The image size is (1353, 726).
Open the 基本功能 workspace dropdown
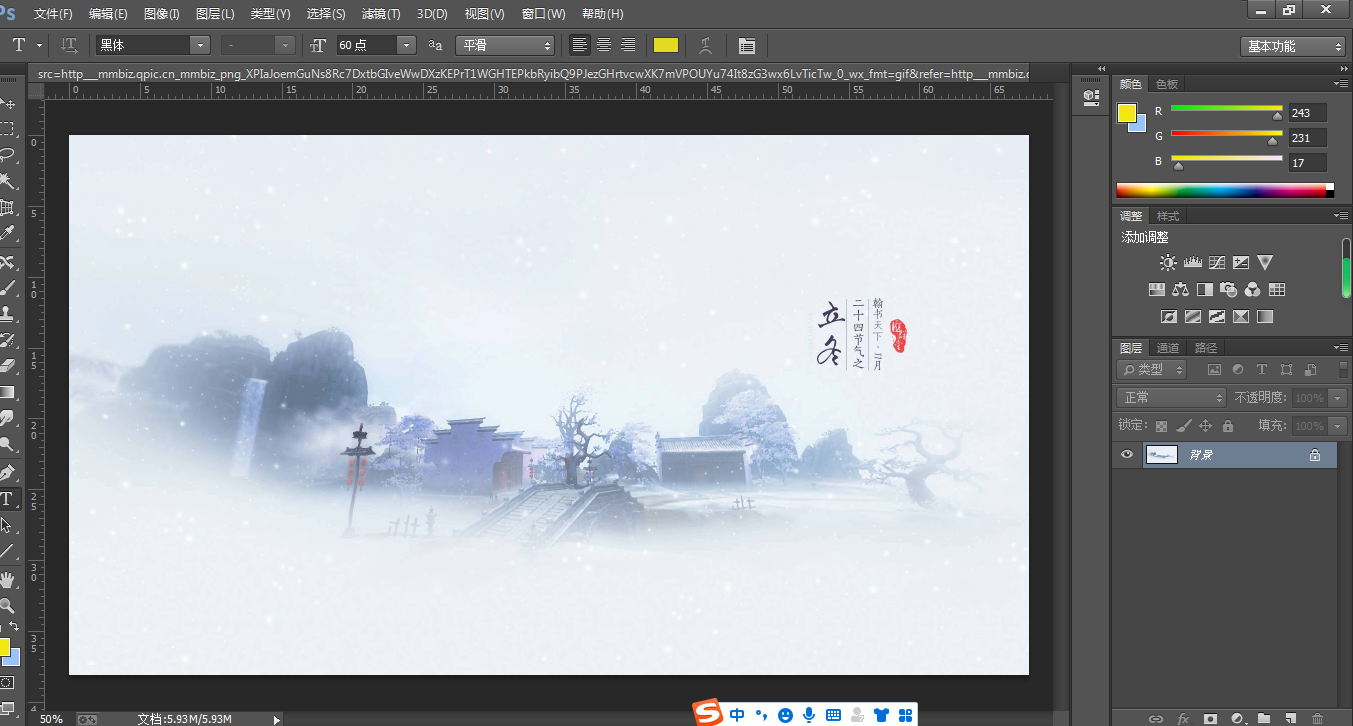(1293, 46)
